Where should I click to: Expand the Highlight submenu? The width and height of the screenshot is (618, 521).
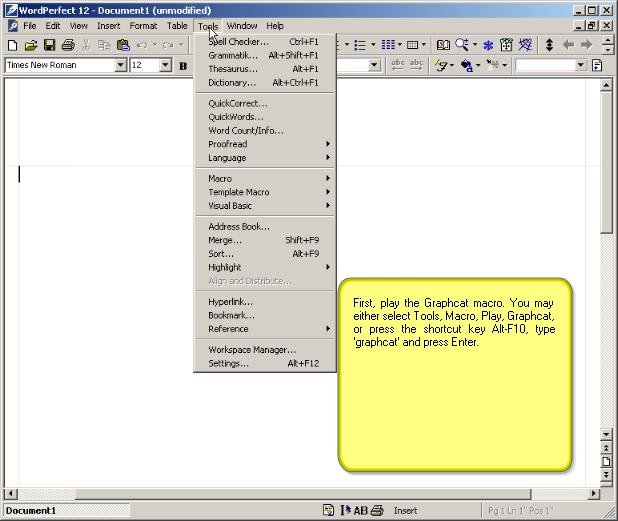(265, 267)
